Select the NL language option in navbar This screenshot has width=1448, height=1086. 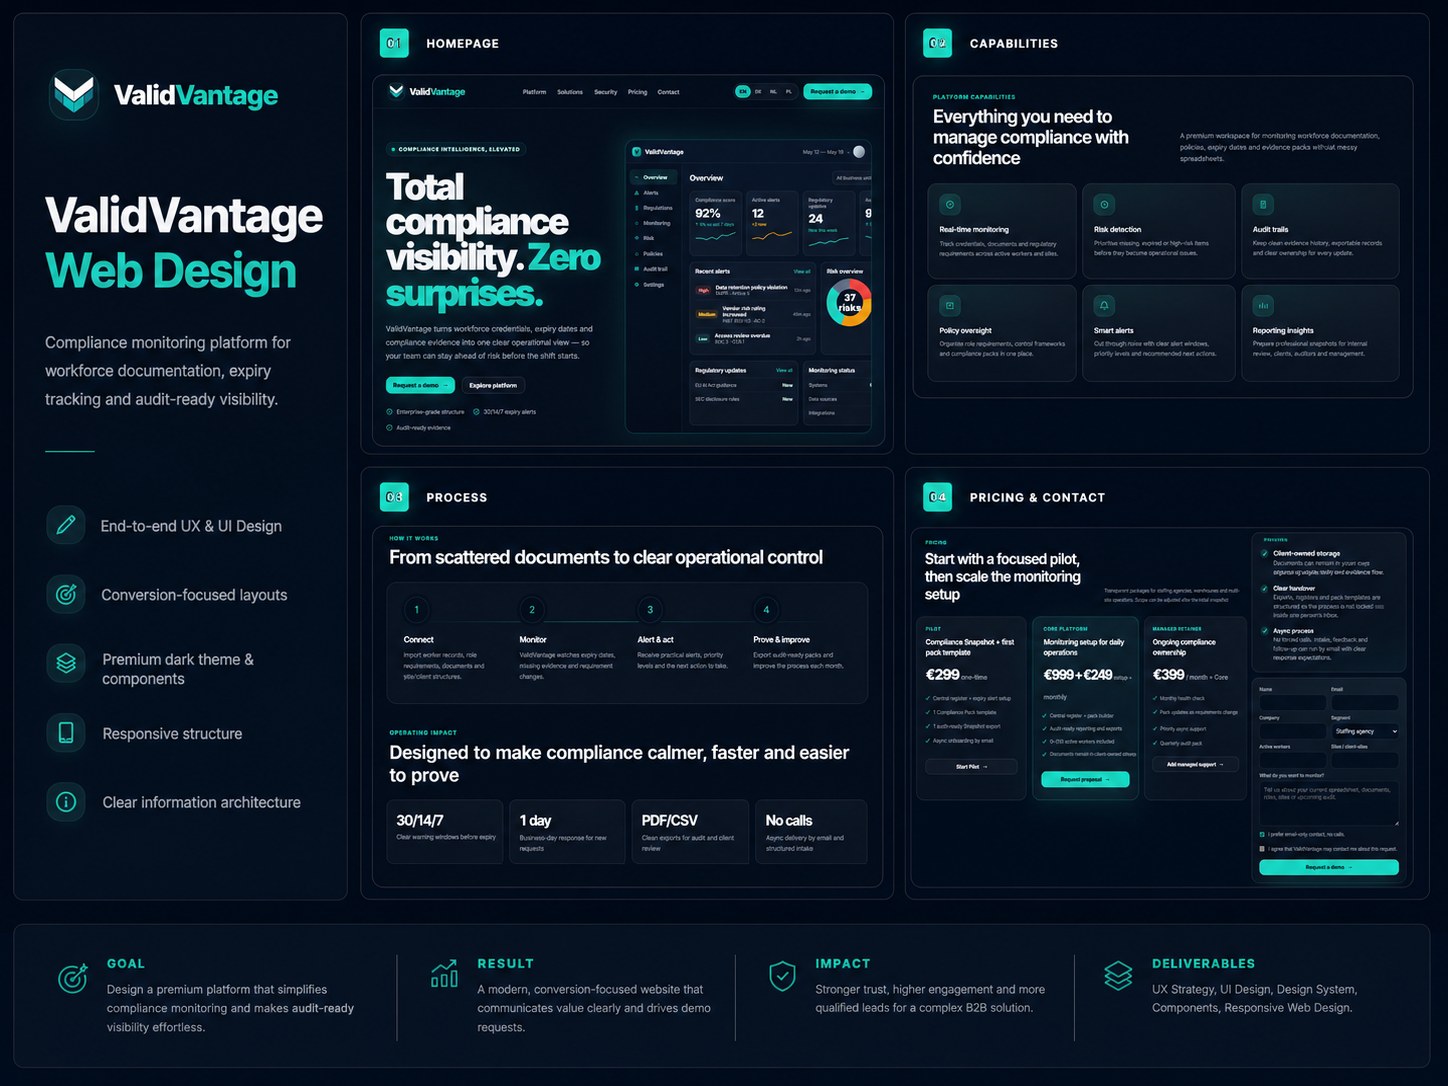pyautogui.click(x=773, y=91)
